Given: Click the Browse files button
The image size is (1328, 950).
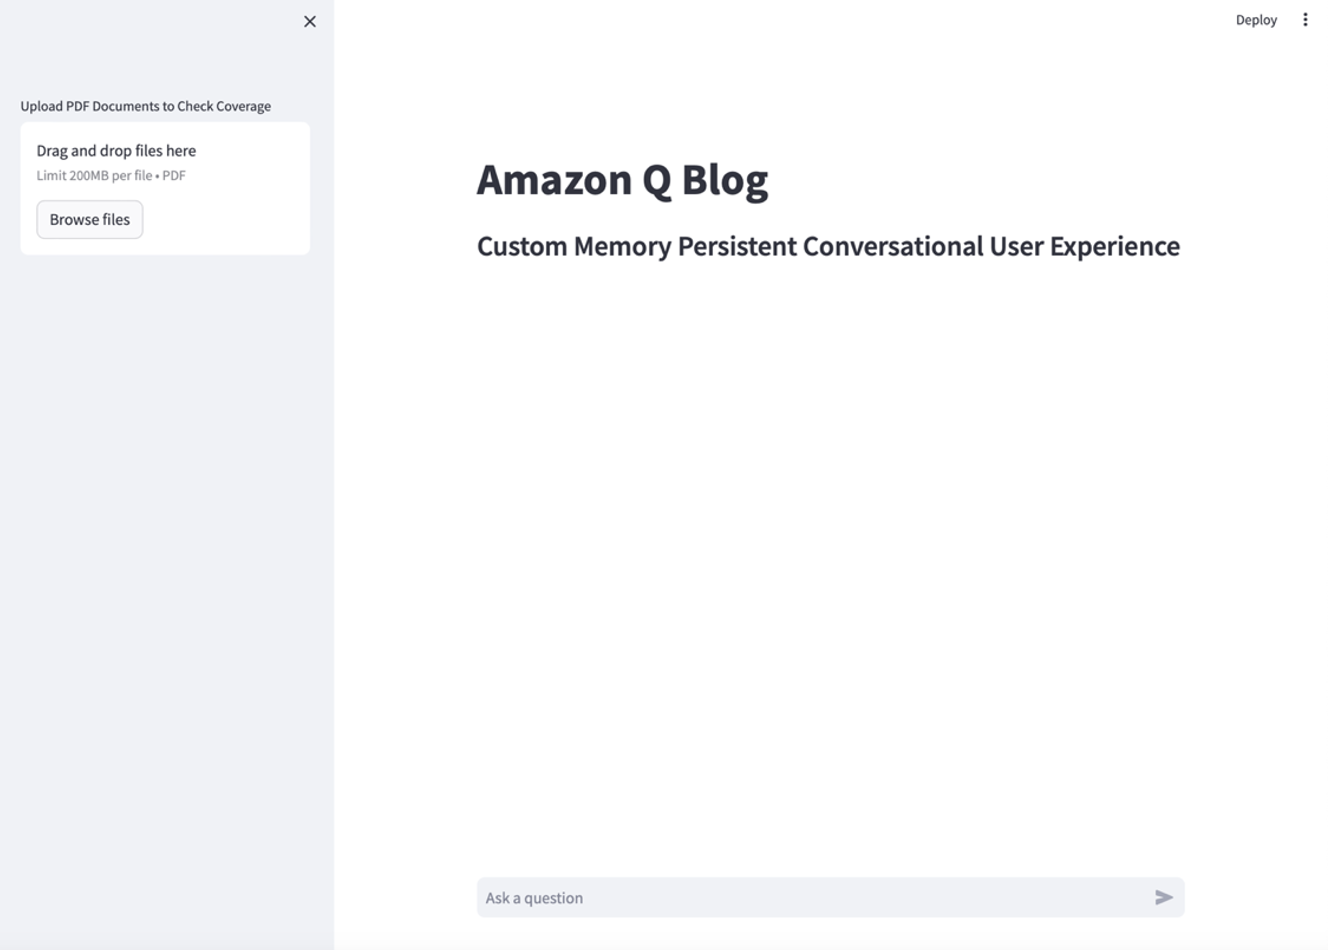Looking at the screenshot, I should point(90,220).
